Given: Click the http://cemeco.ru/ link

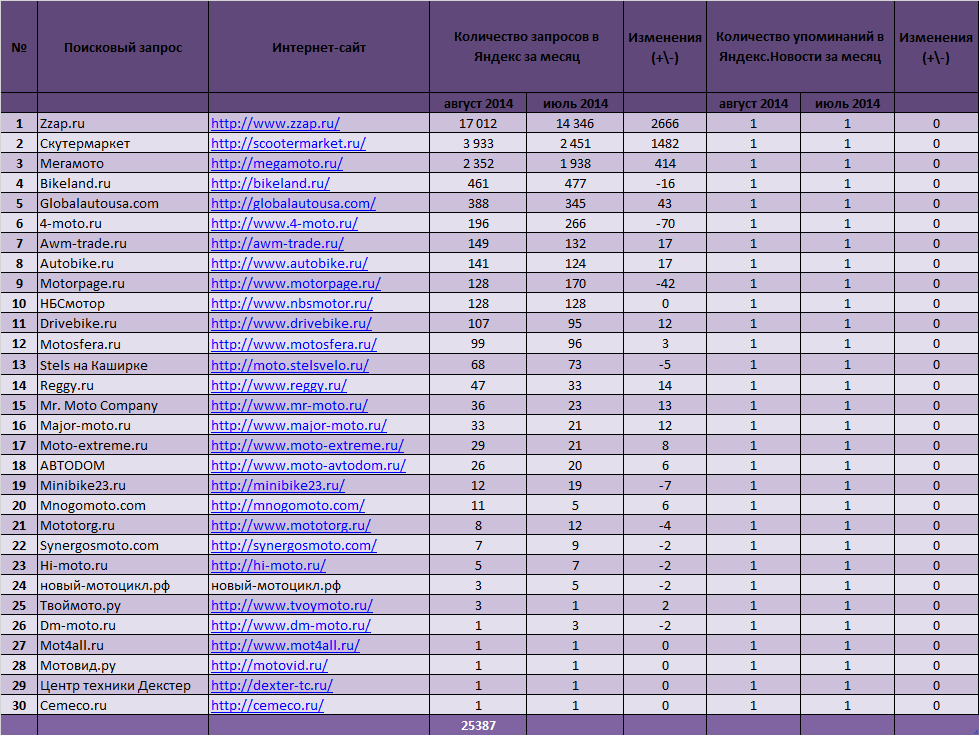Looking at the screenshot, I should [267, 705].
